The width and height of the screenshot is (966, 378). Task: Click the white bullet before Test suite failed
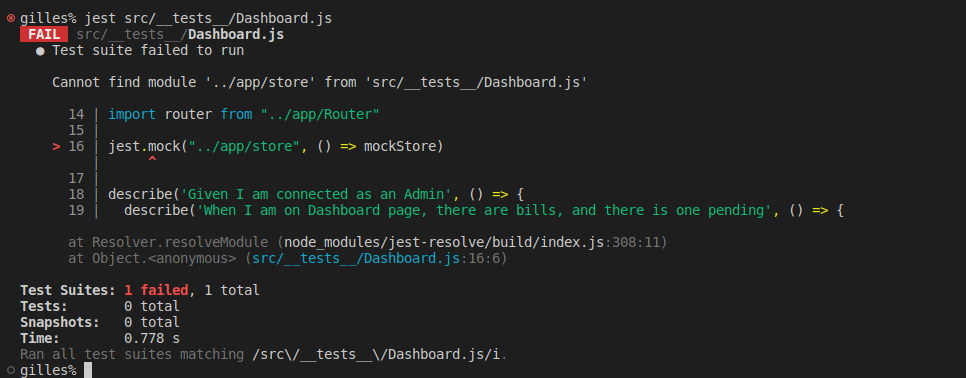click(40, 51)
